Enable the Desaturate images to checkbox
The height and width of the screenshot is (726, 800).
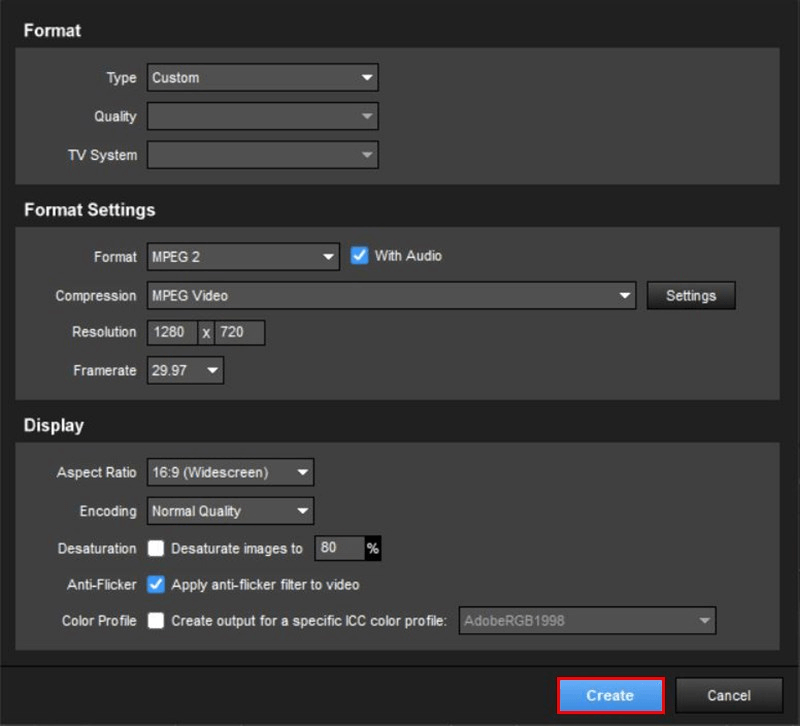click(x=156, y=549)
